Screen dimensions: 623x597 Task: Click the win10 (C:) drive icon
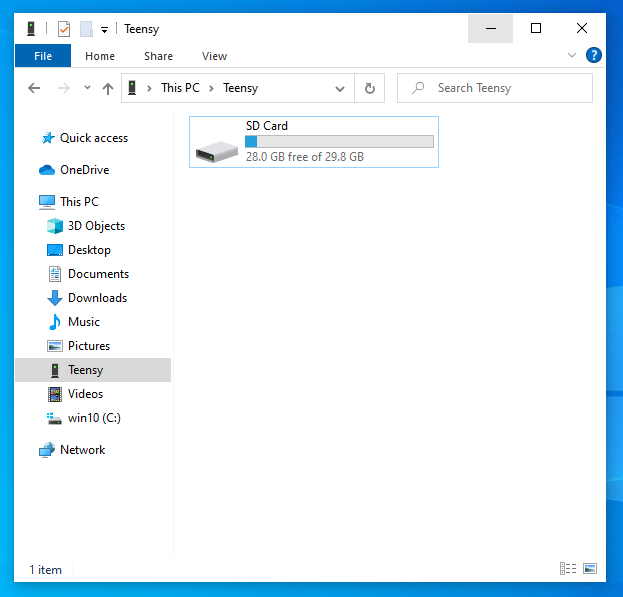coord(54,418)
